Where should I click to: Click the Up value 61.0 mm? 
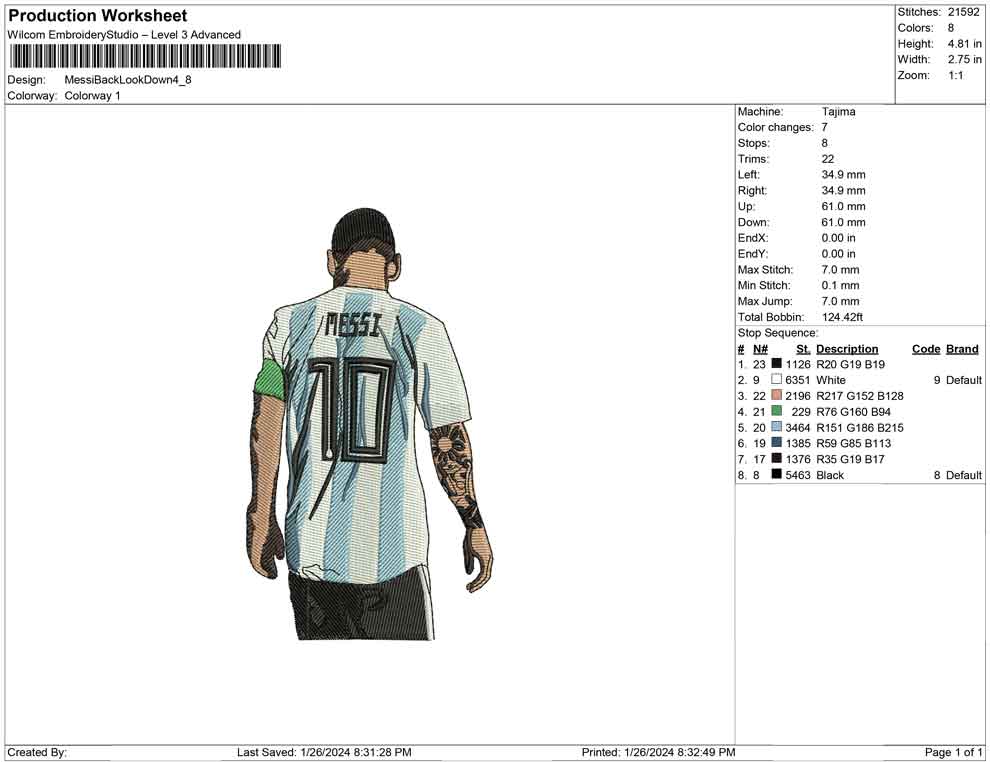[844, 206]
